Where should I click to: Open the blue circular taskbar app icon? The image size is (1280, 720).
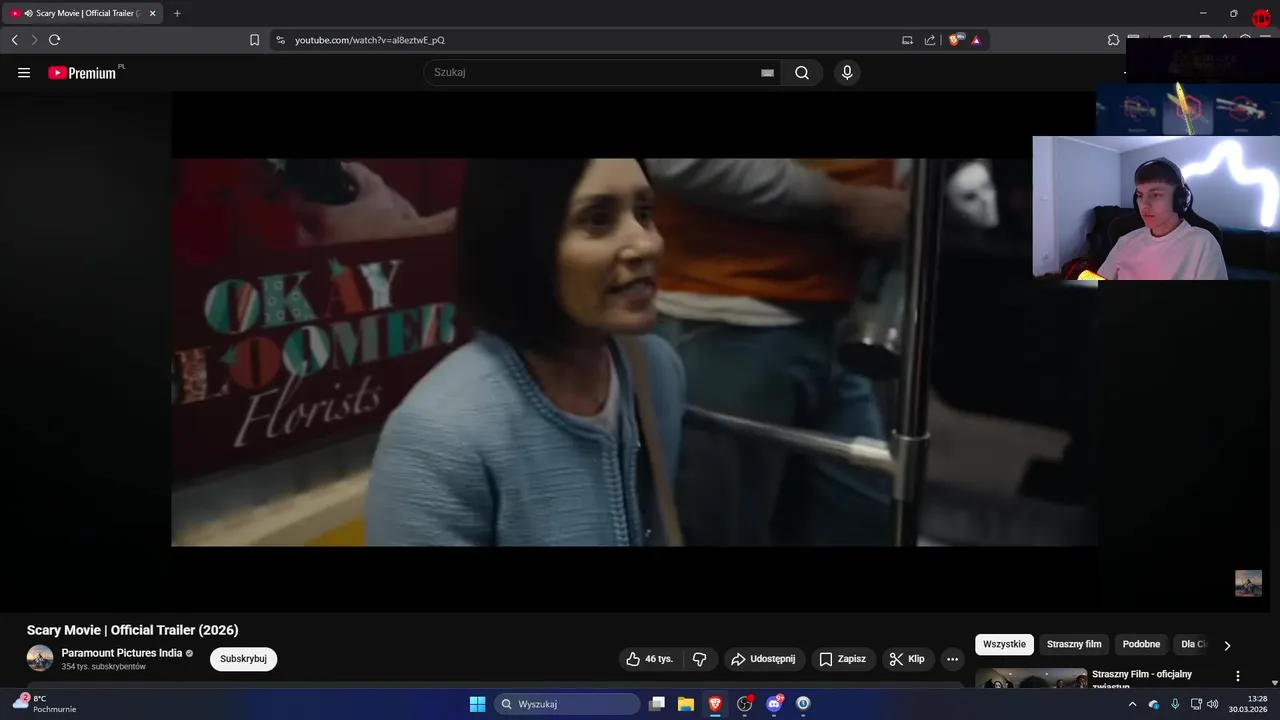803,704
